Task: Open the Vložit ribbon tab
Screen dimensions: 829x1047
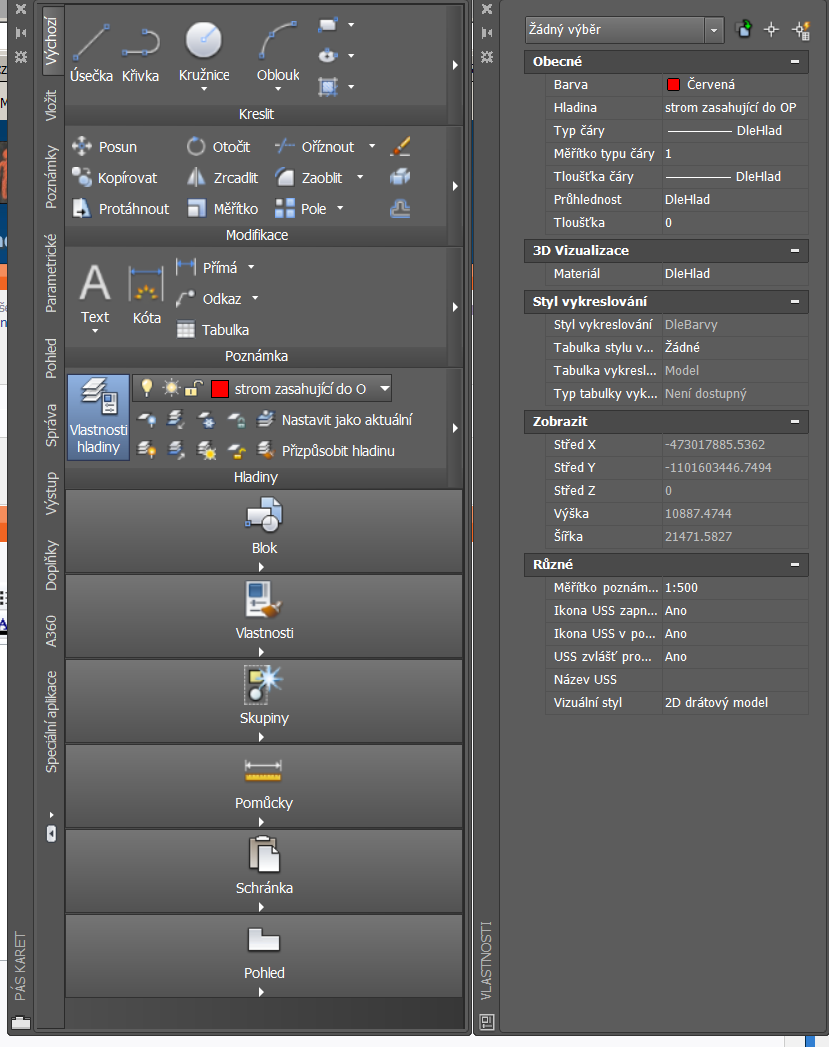Action: click(x=52, y=104)
